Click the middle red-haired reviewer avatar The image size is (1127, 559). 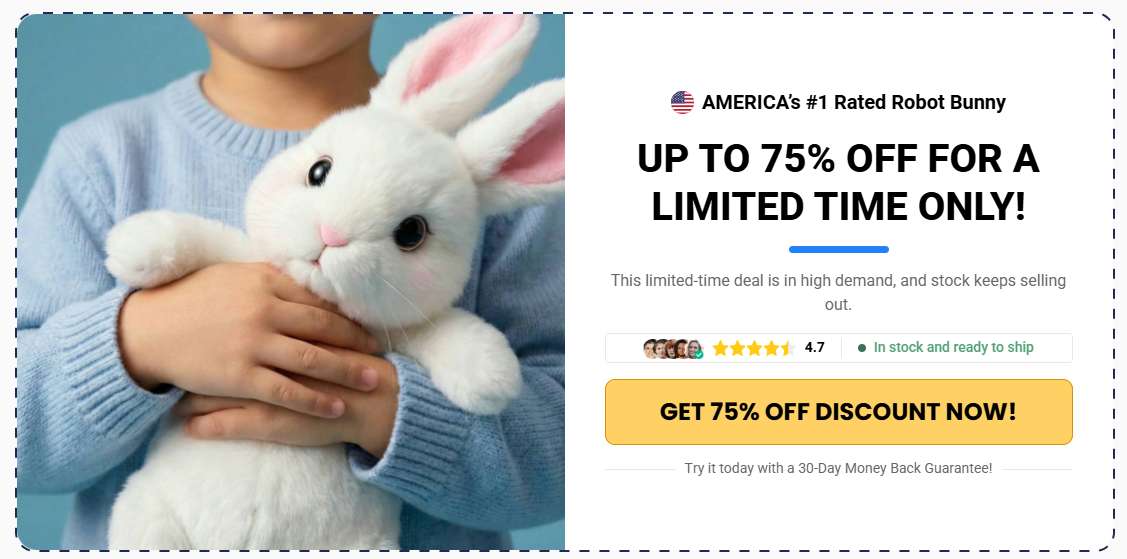coord(671,348)
